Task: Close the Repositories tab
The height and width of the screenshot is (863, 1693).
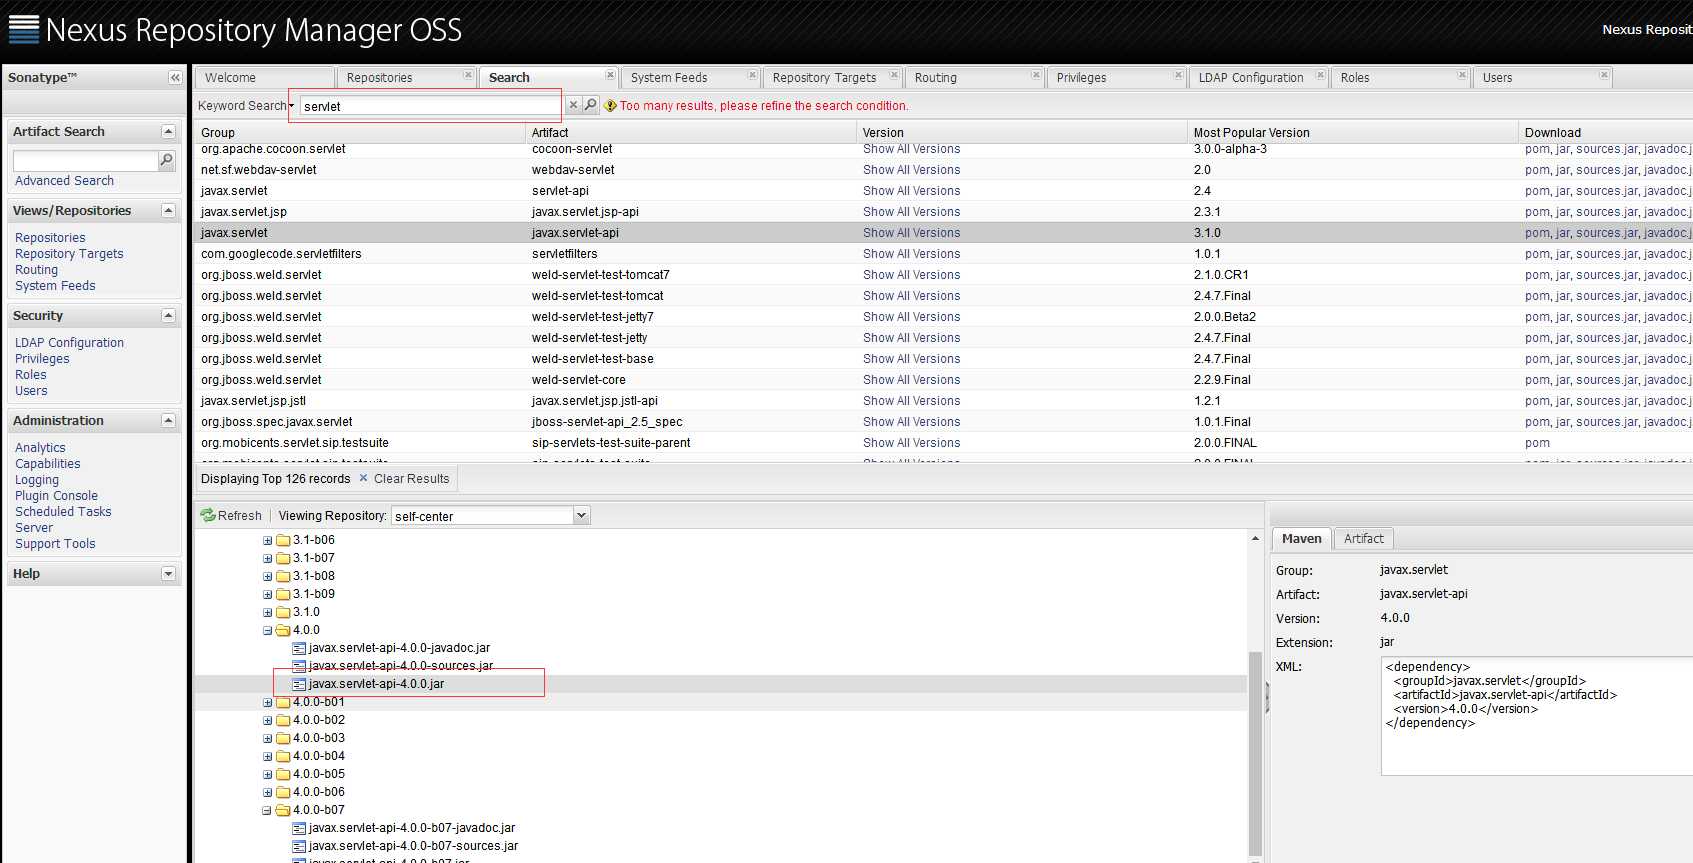Action: (468, 75)
